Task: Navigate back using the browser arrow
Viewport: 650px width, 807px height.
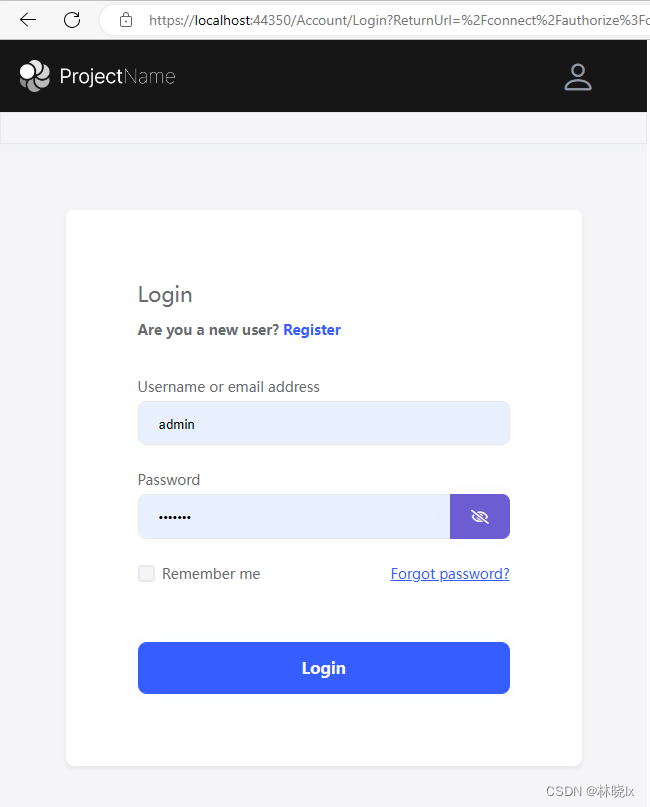Action: 27,19
